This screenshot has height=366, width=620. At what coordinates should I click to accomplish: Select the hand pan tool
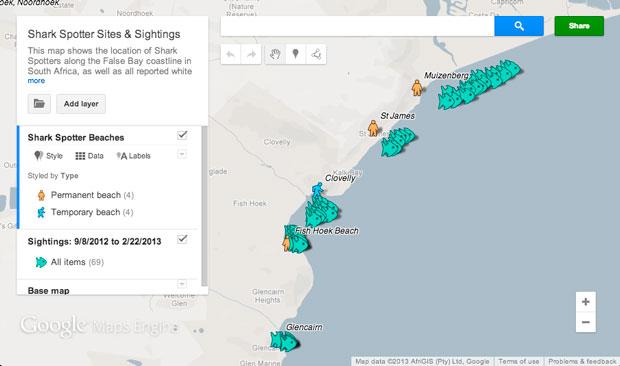point(275,54)
